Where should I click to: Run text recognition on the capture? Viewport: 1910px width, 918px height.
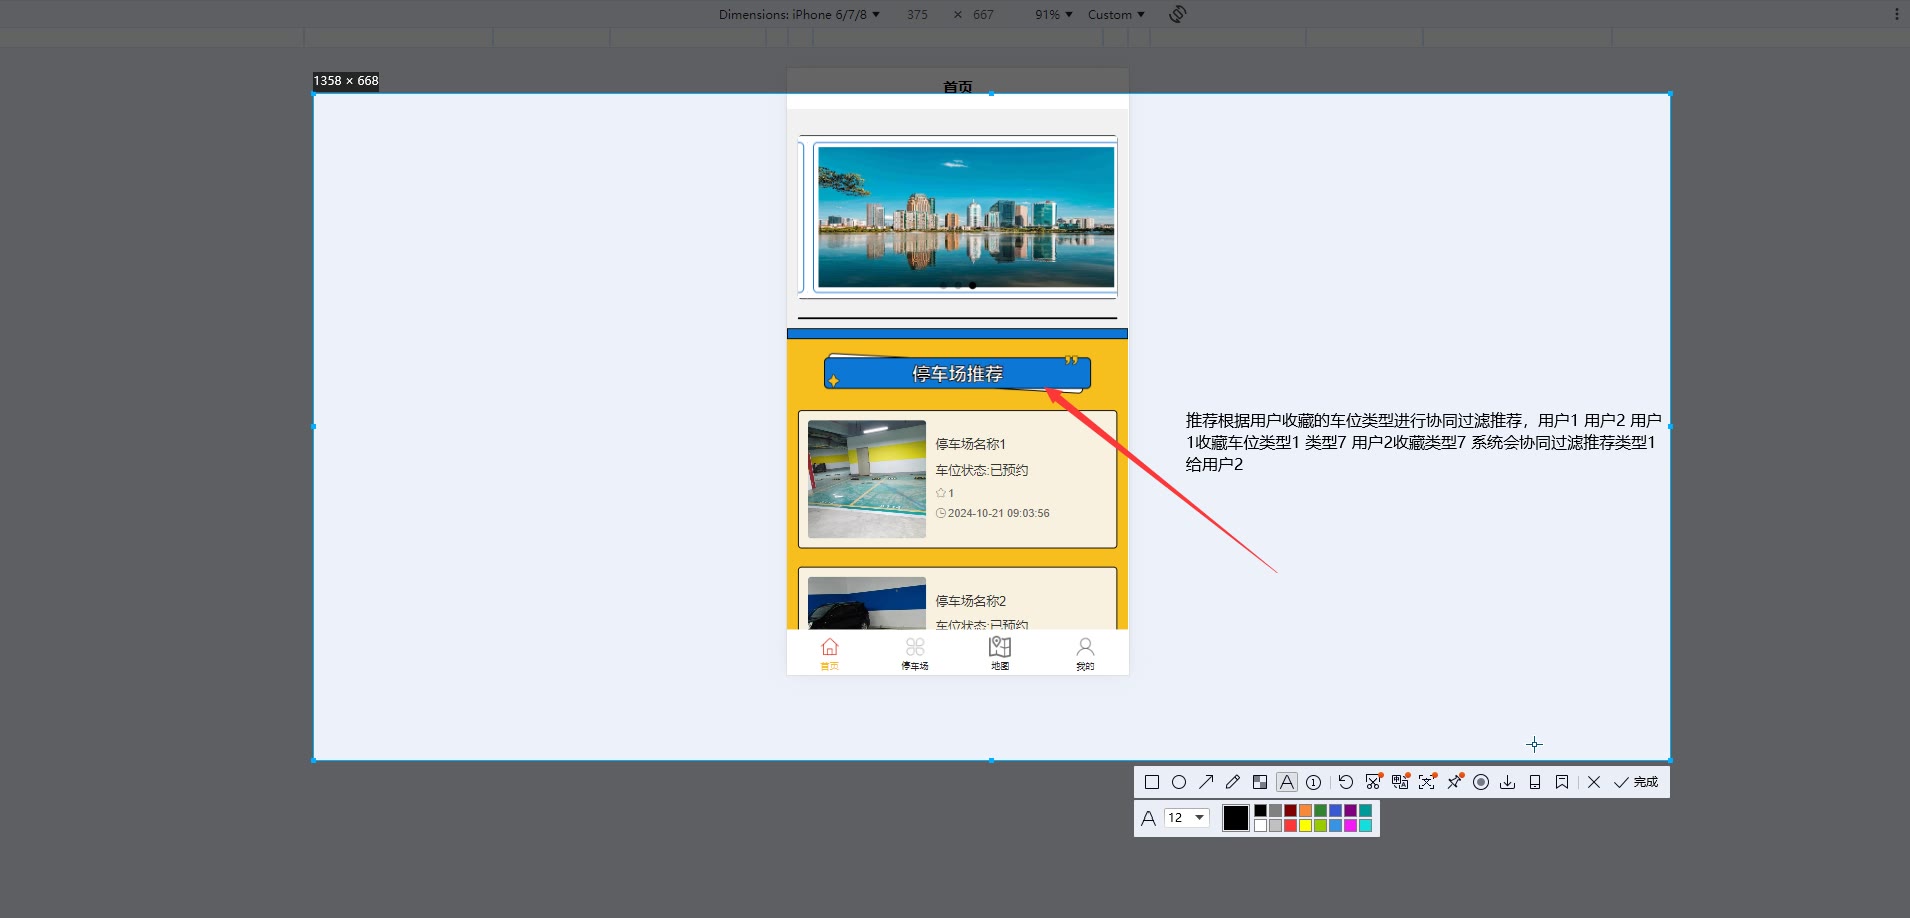click(1427, 782)
